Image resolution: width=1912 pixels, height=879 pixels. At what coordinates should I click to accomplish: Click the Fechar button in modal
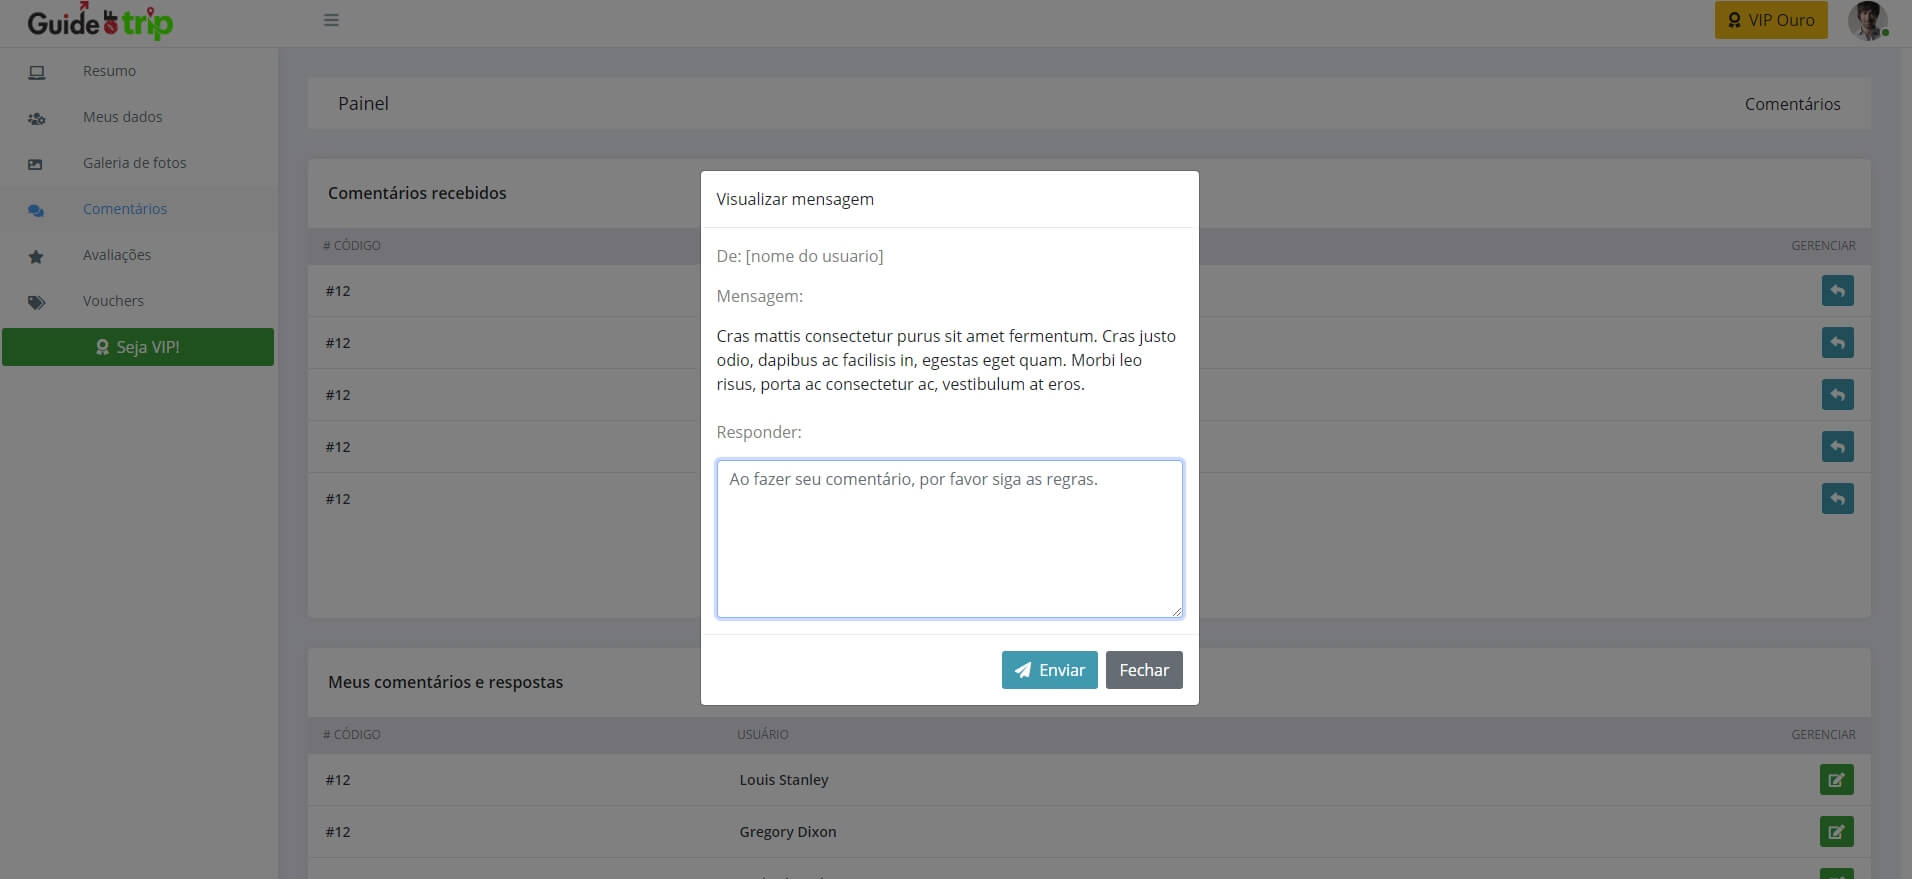coord(1144,670)
